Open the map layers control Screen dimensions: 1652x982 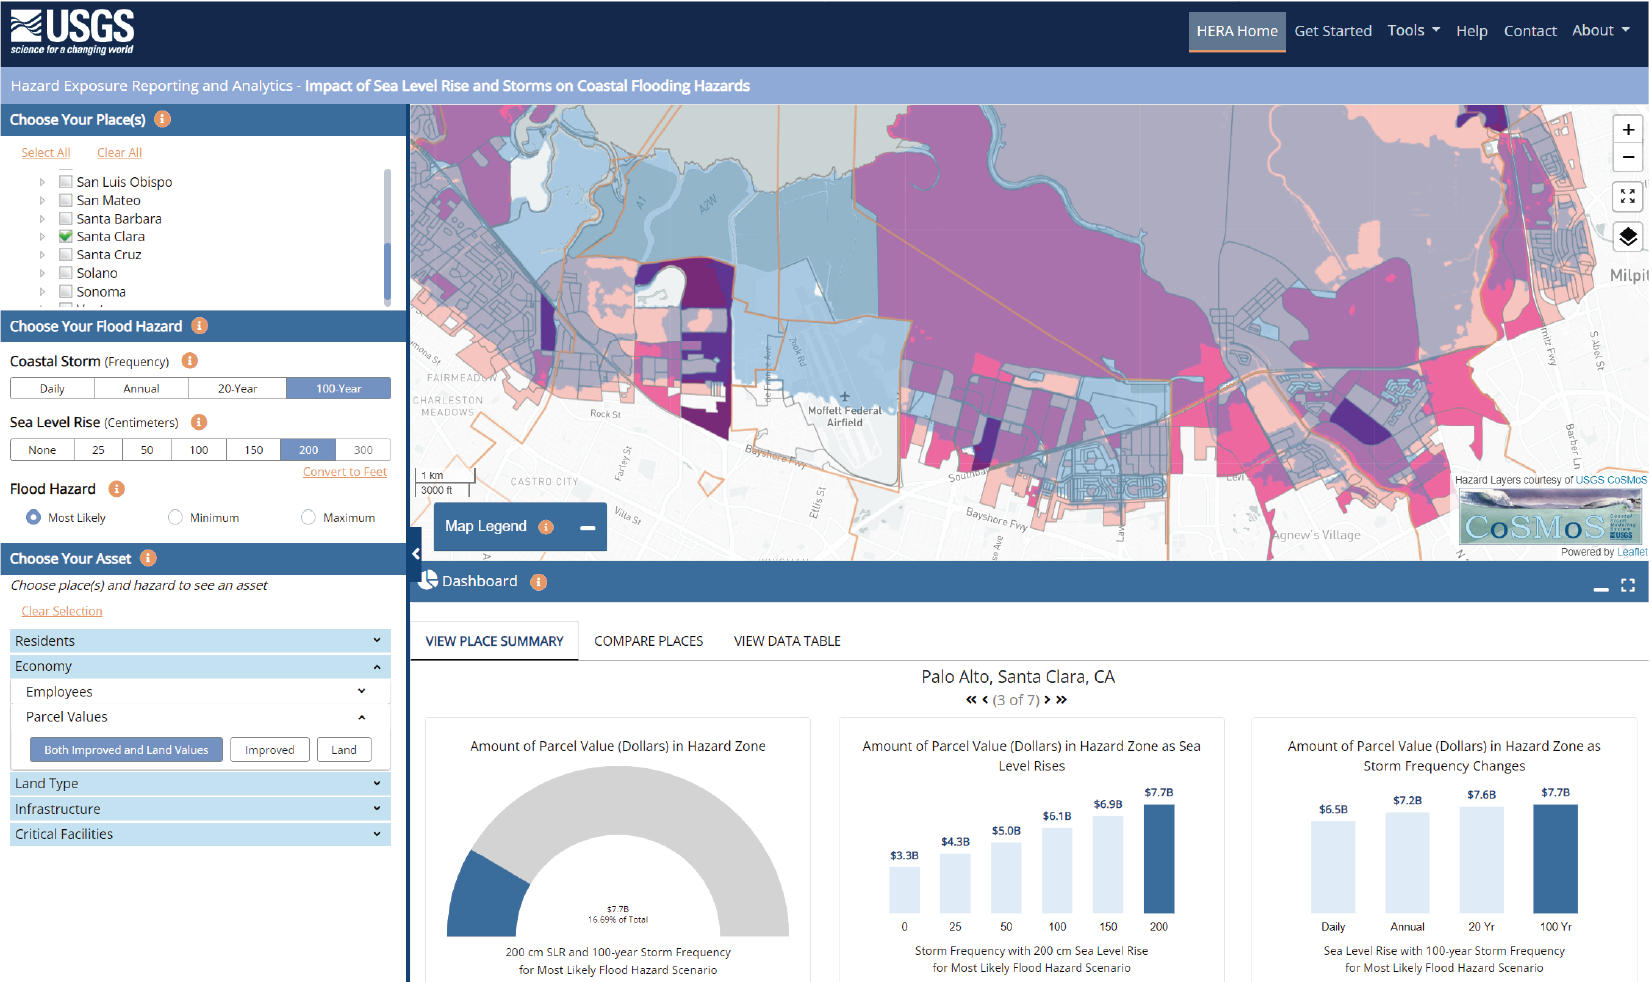coord(1627,237)
